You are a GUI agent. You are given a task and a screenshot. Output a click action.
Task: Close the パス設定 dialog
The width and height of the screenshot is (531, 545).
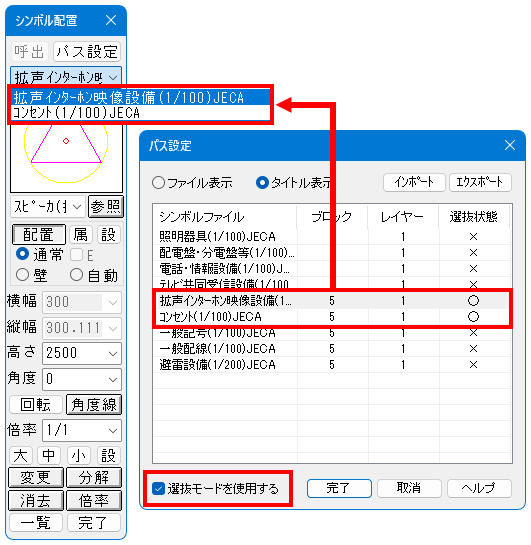[509, 145]
